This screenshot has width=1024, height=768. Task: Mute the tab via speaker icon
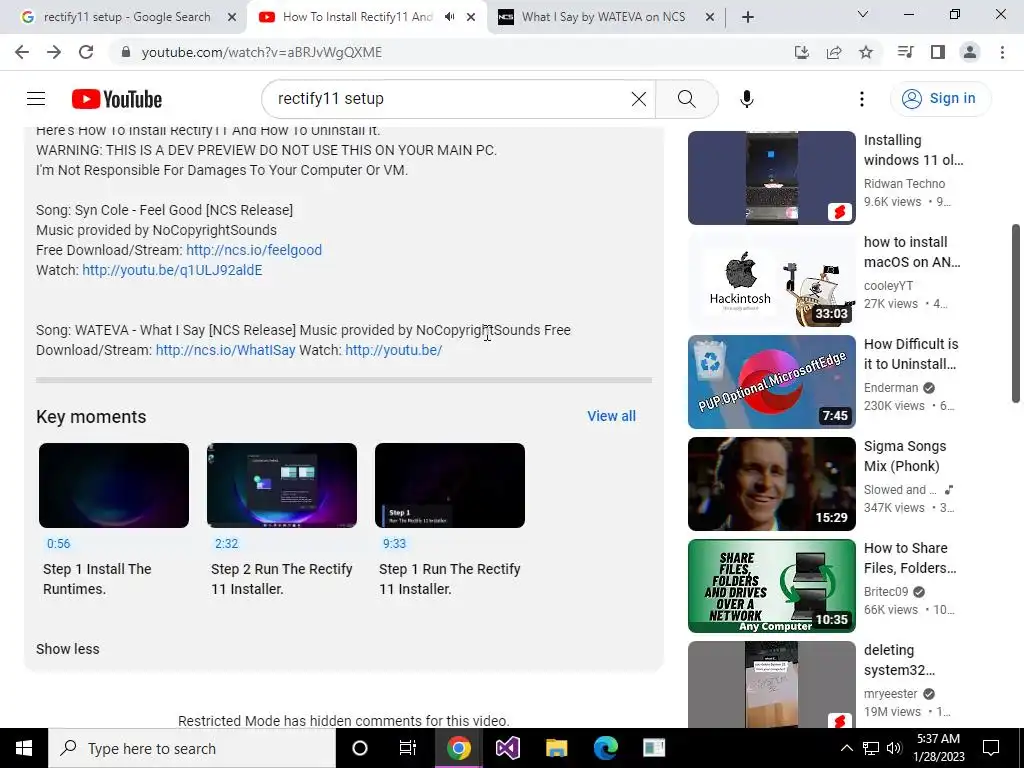pyautogui.click(x=449, y=17)
